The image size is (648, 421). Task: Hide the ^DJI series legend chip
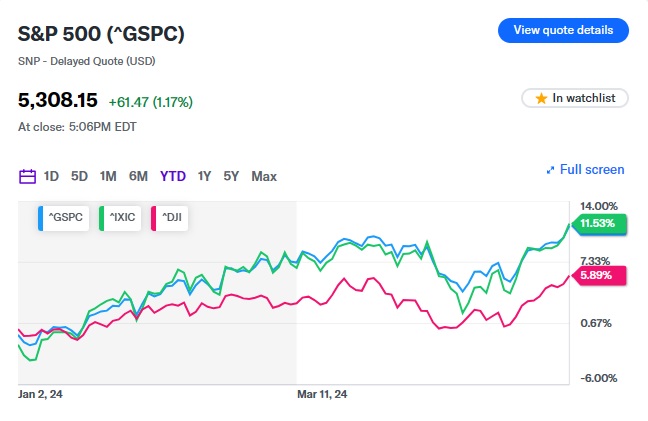(x=168, y=216)
